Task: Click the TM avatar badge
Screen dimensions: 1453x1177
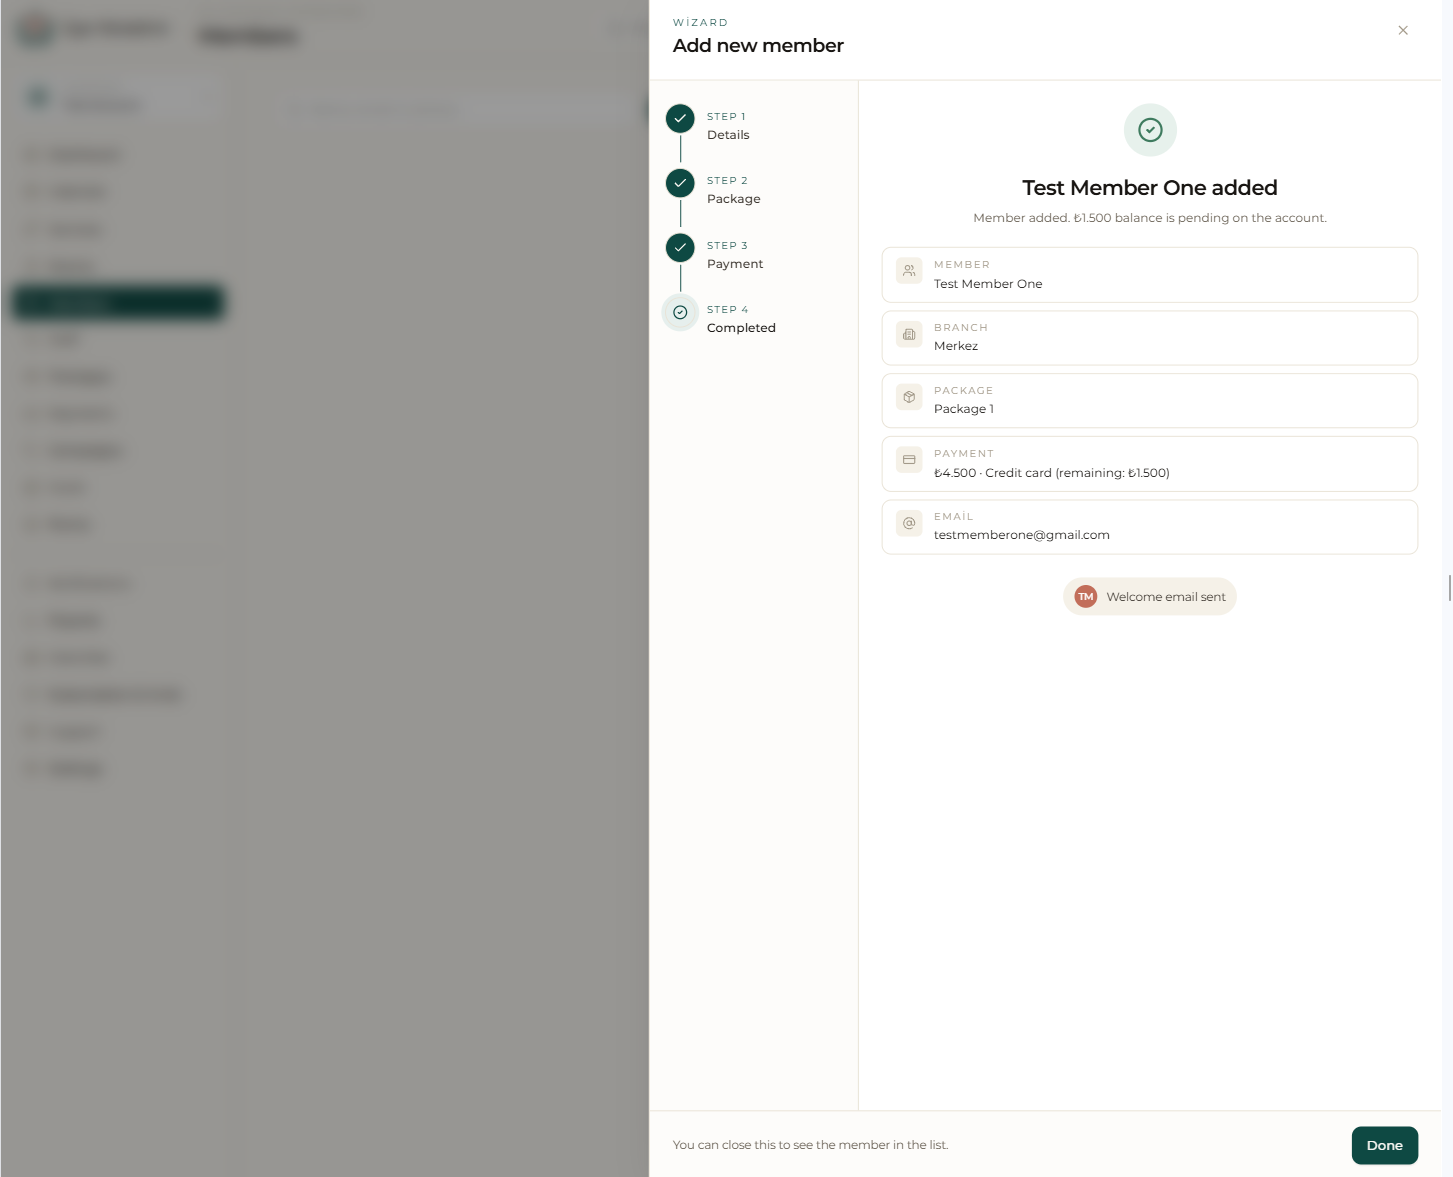Action: tap(1086, 597)
